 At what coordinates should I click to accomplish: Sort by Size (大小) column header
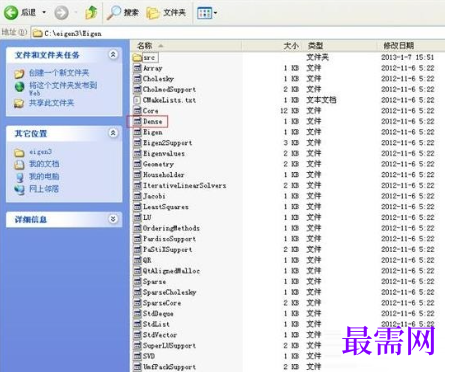tap(272, 46)
